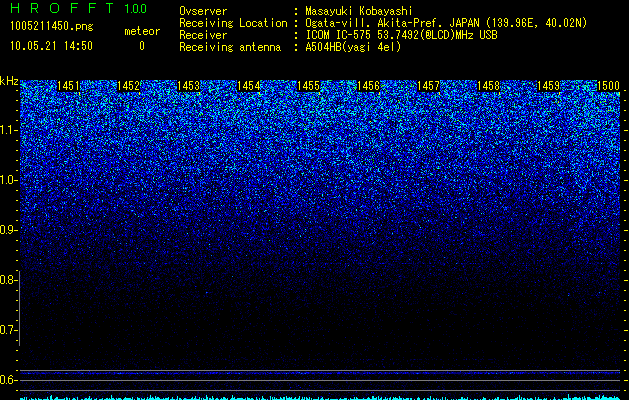Click the 0.7 kHz axis label
The height and width of the screenshot is (400, 629).
coord(7,330)
